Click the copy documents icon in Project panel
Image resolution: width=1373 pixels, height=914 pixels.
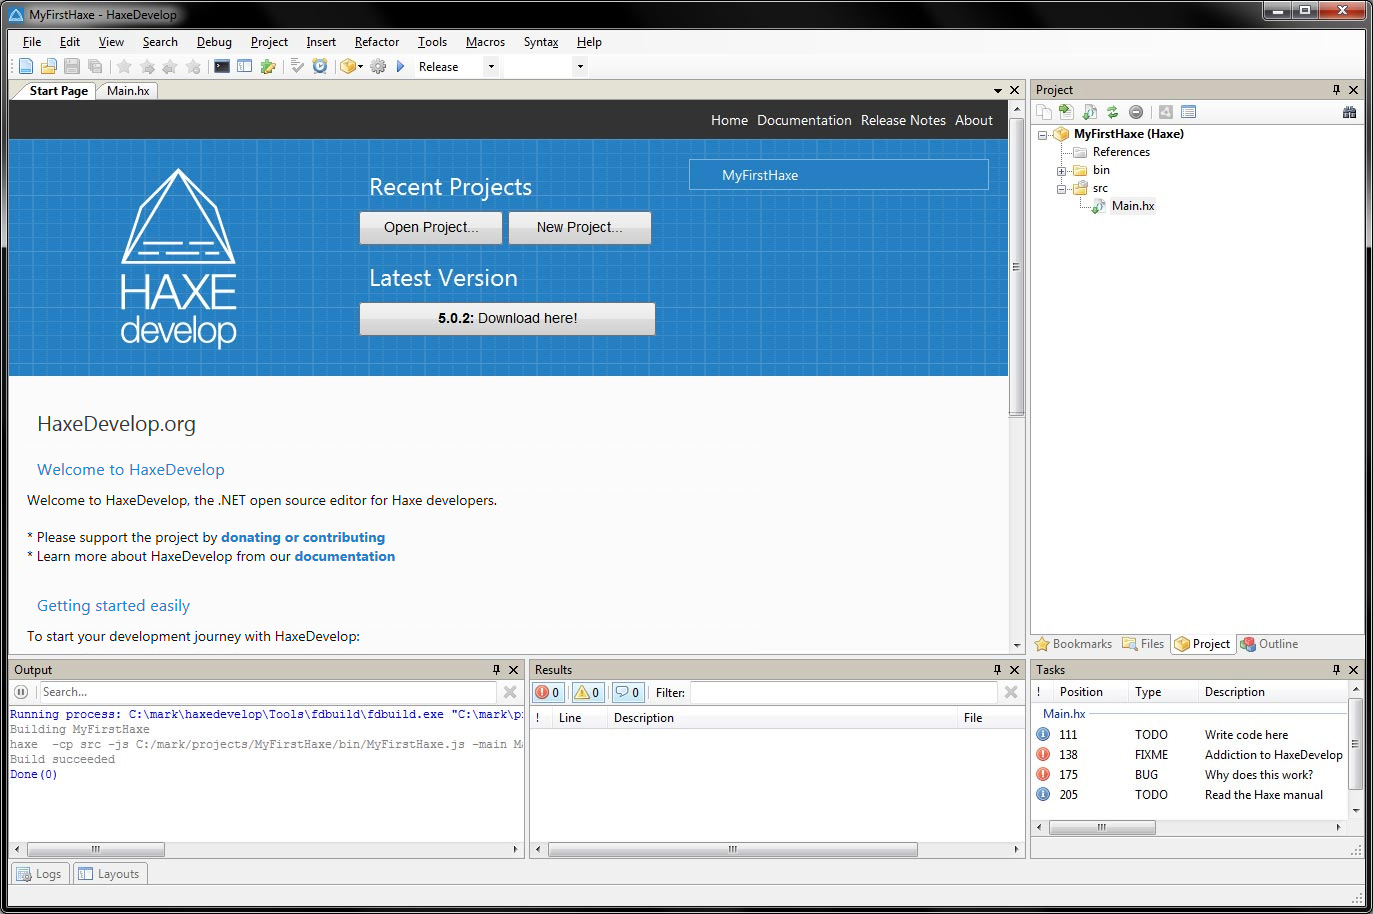1044,112
